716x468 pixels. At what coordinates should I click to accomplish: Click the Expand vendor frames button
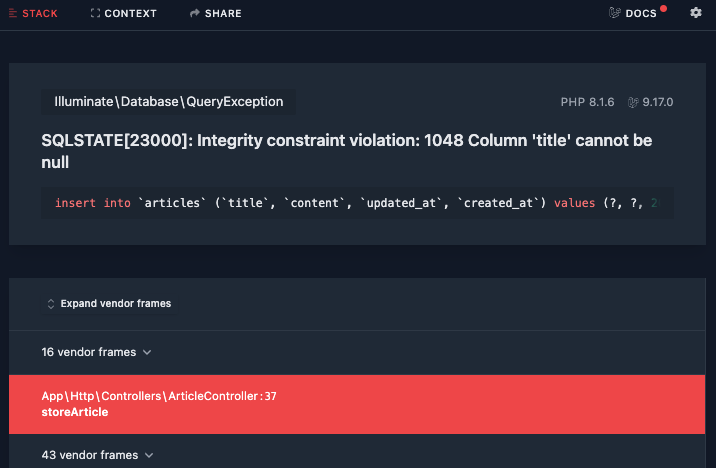pos(109,304)
